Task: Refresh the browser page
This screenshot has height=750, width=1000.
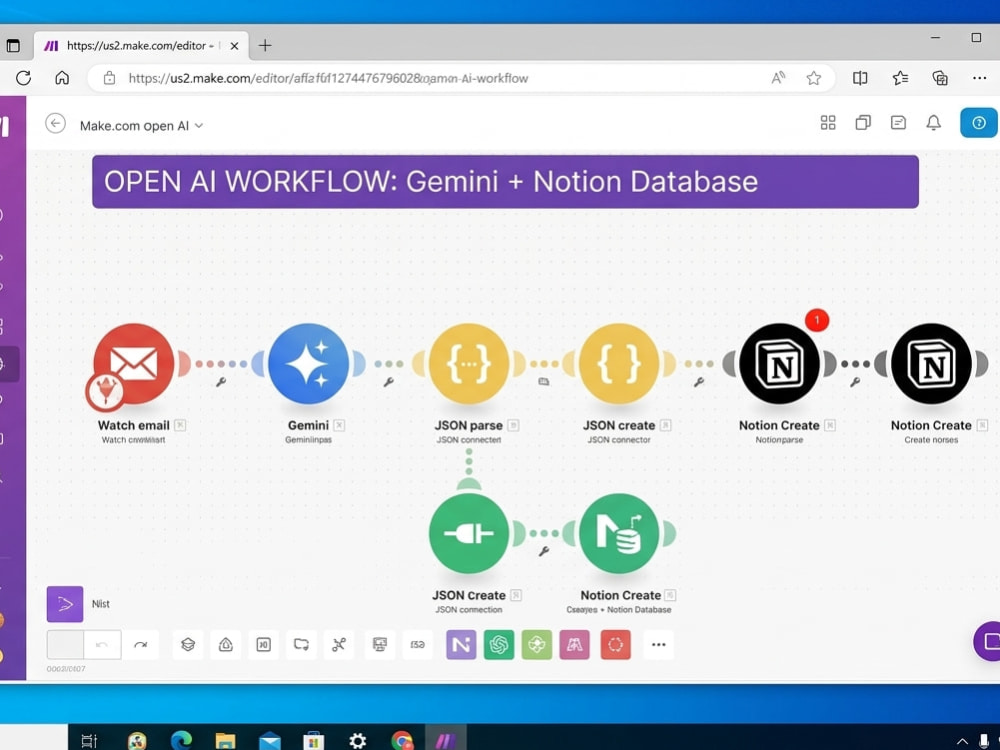Action: [24, 78]
